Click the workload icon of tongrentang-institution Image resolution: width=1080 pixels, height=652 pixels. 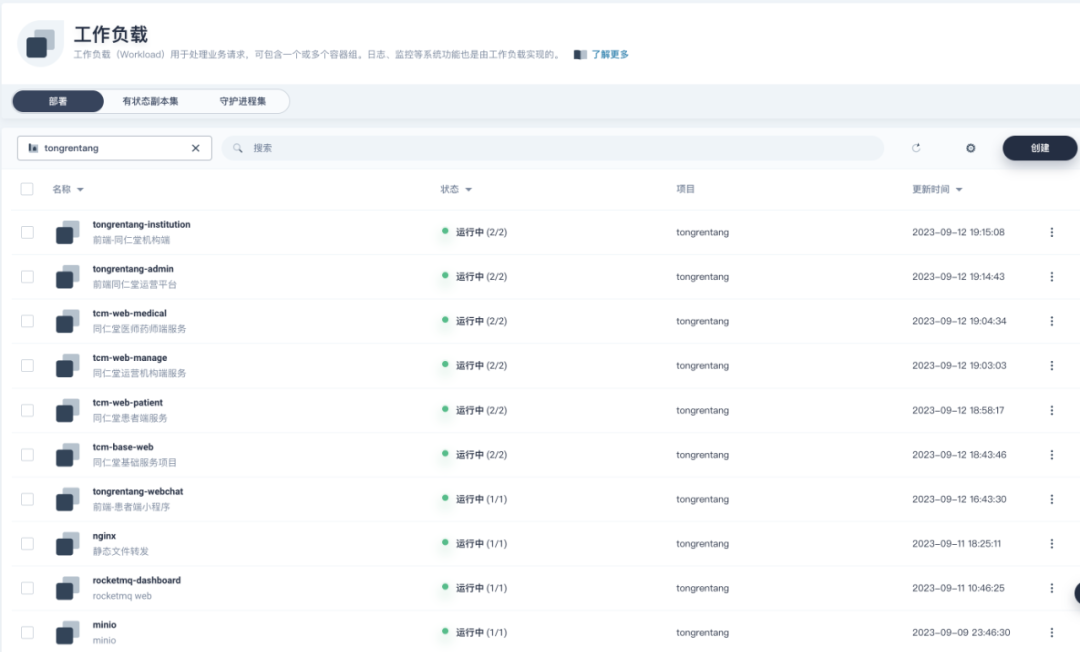[68, 233]
